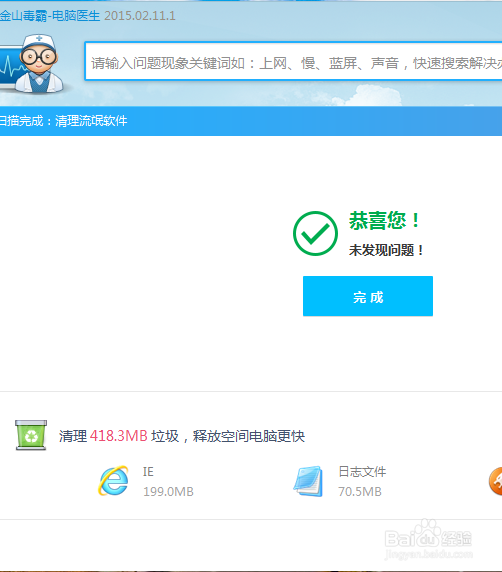The height and width of the screenshot is (572, 502).
Task: Click the 清理流氓软件 status text
Action: pyautogui.click(x=91, y=121)
